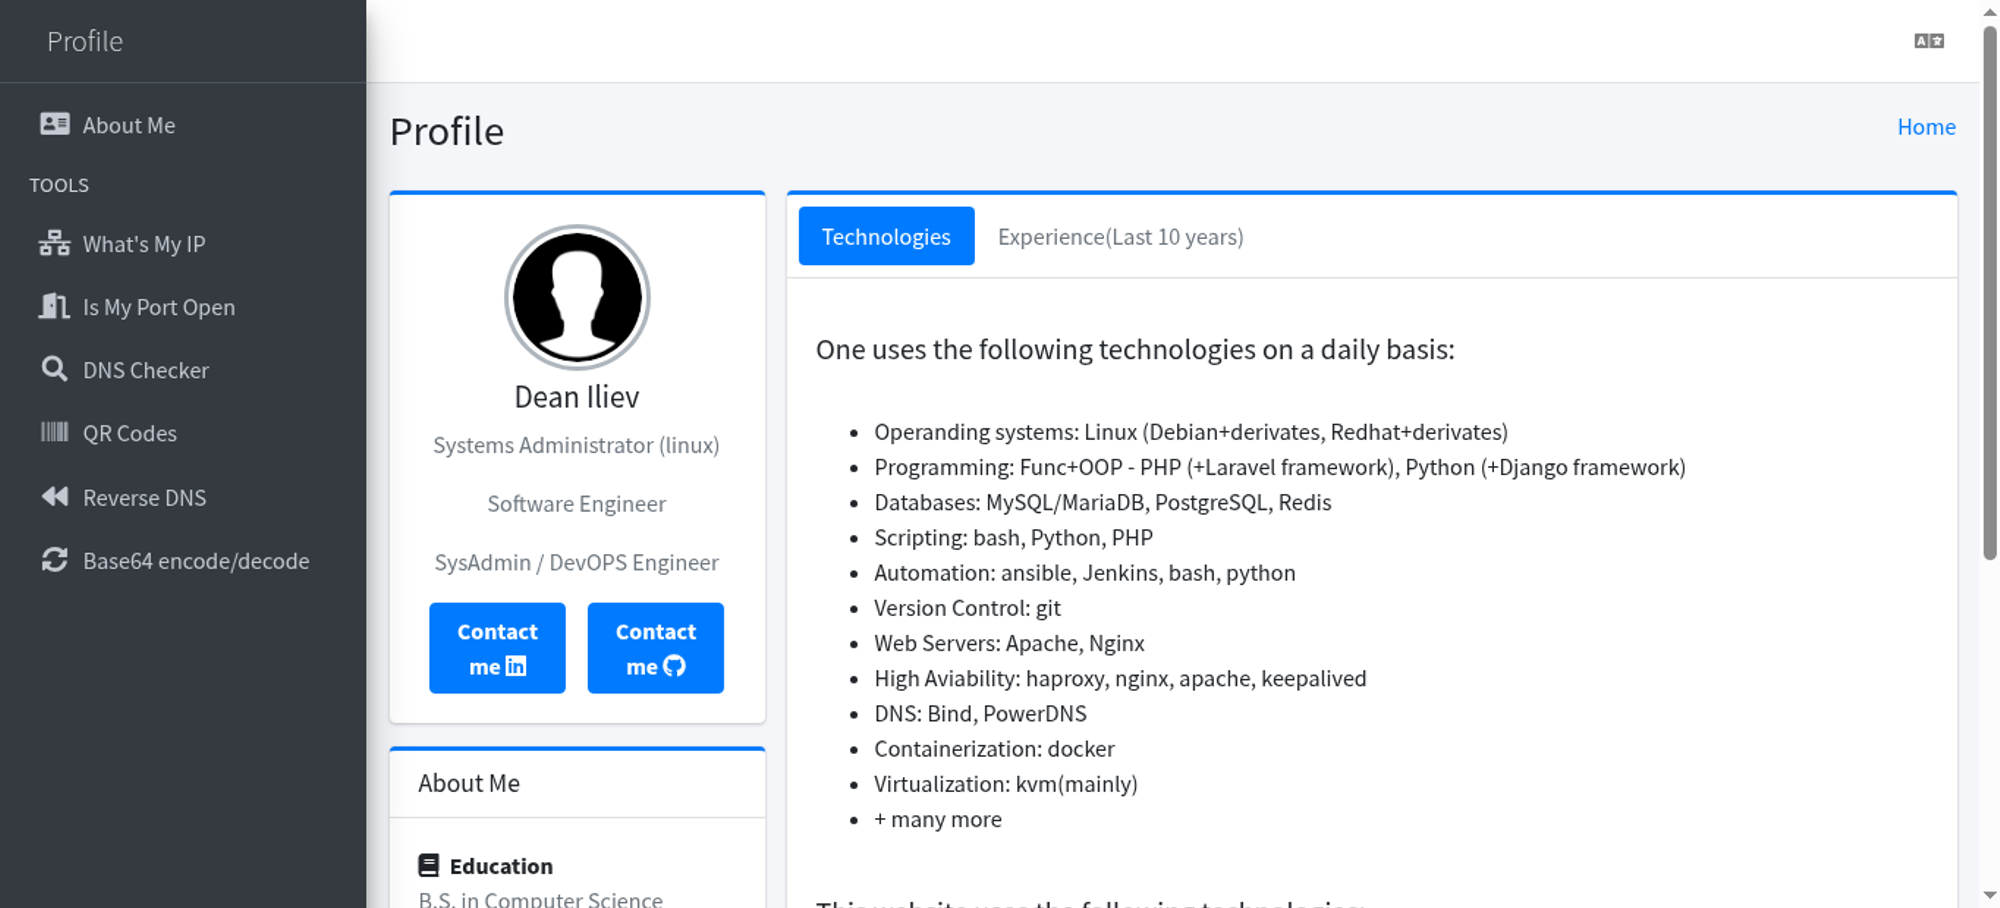Switch to Experience (Last 10 years) tab
2000x908 pixels.
(1120, 237)
